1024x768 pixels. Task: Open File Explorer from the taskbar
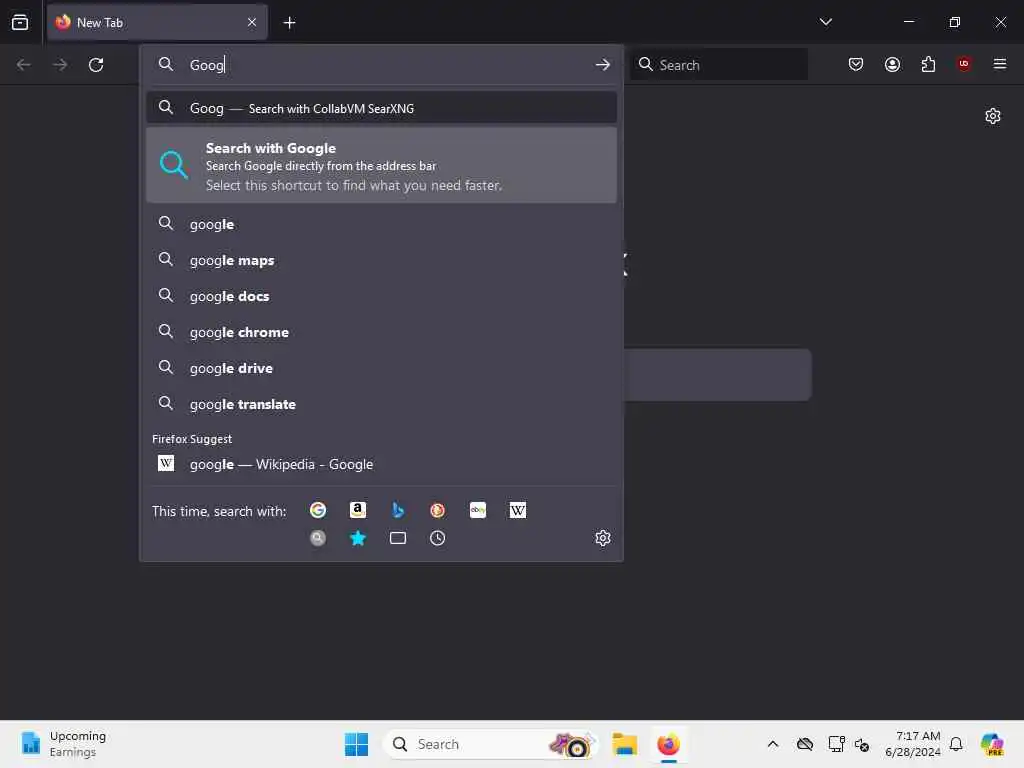pyautogui.click(x=624, y=744)
